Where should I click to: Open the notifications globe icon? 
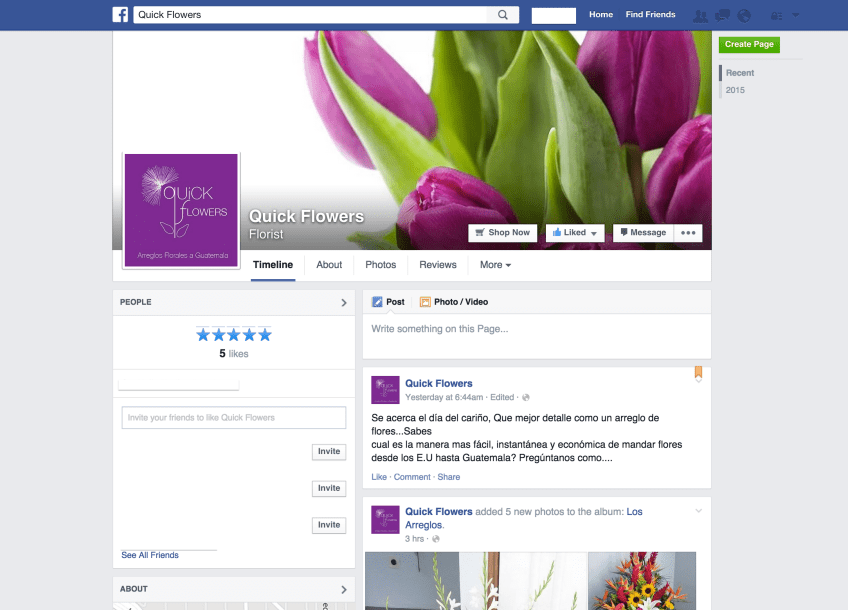[x=743, y=15]
